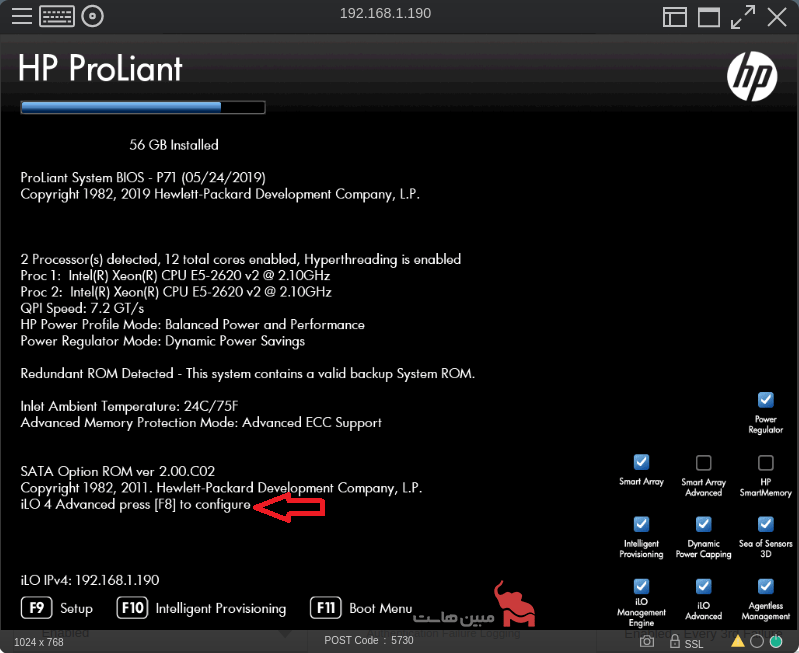Screen dimensions: 799x653
Task: Toggle the Smart Array Advanced checkbox
Action: click(x=703, y=462)
